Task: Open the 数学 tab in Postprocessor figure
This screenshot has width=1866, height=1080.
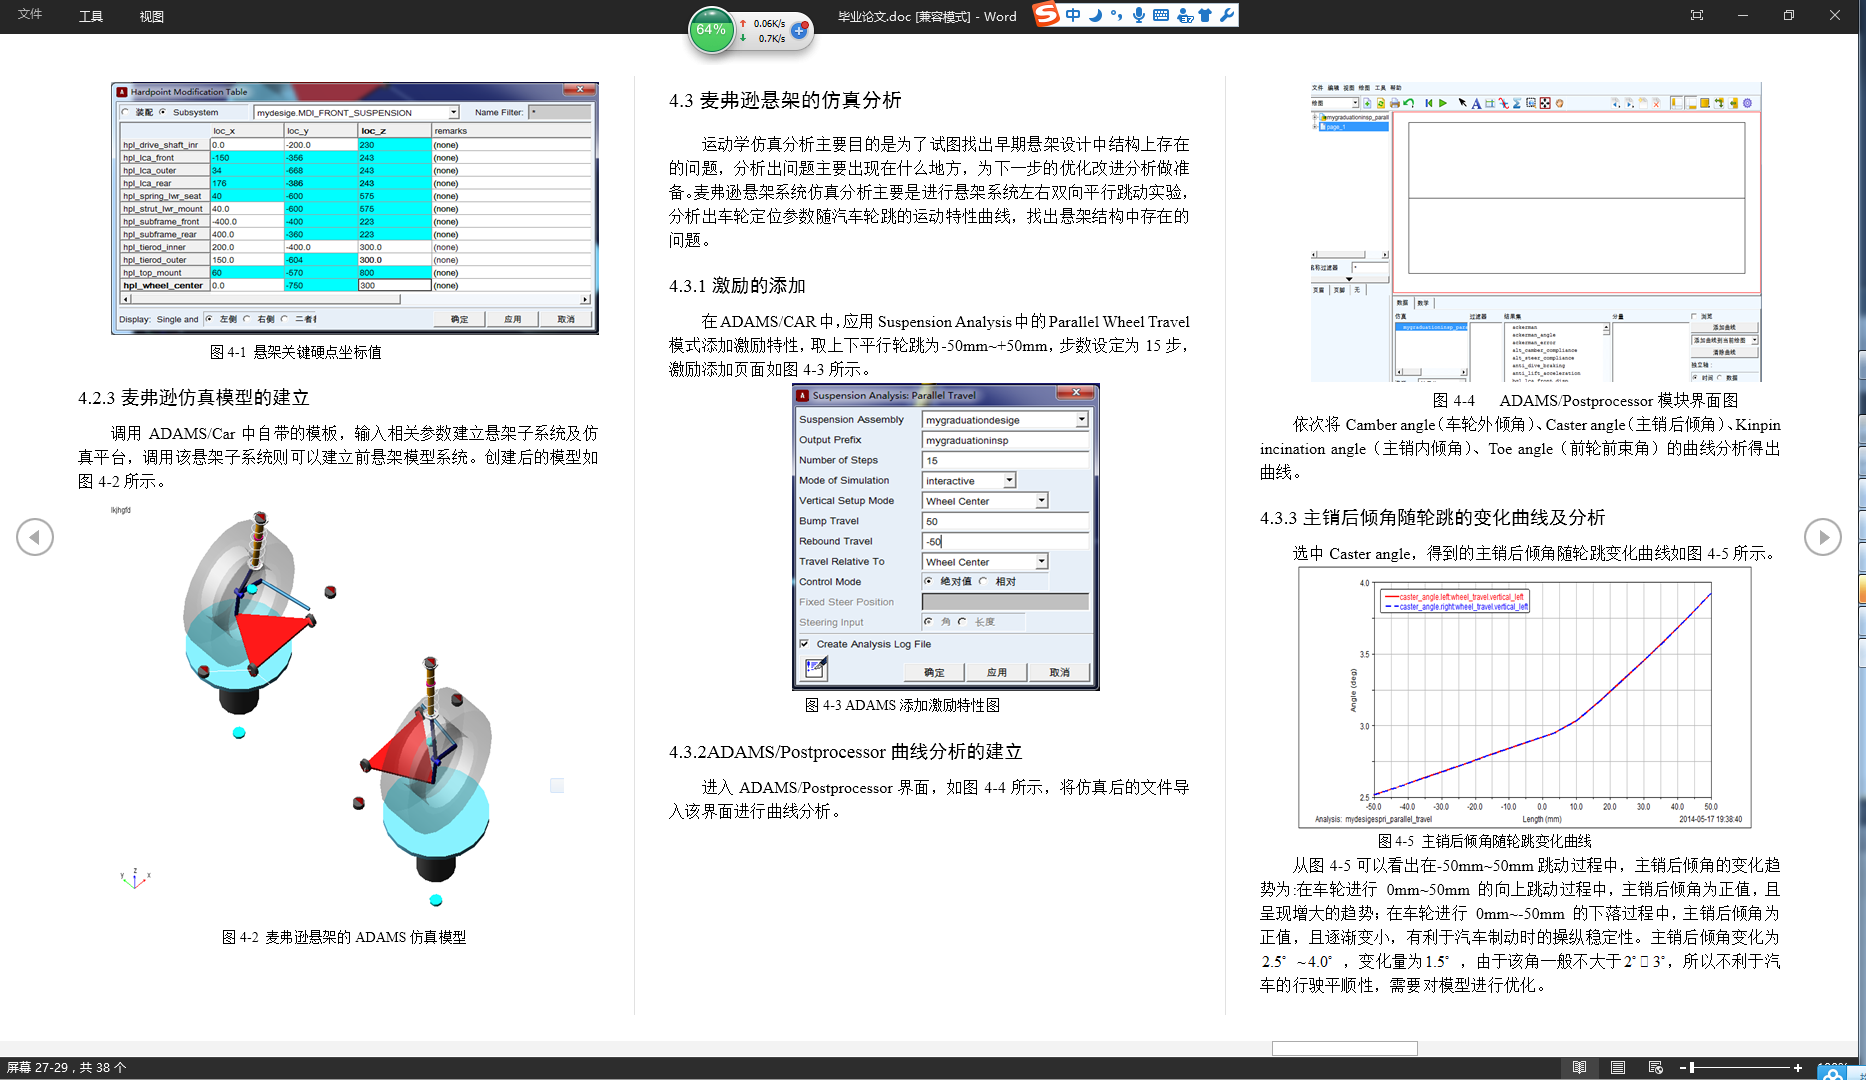Action: tap(1423, 302)
